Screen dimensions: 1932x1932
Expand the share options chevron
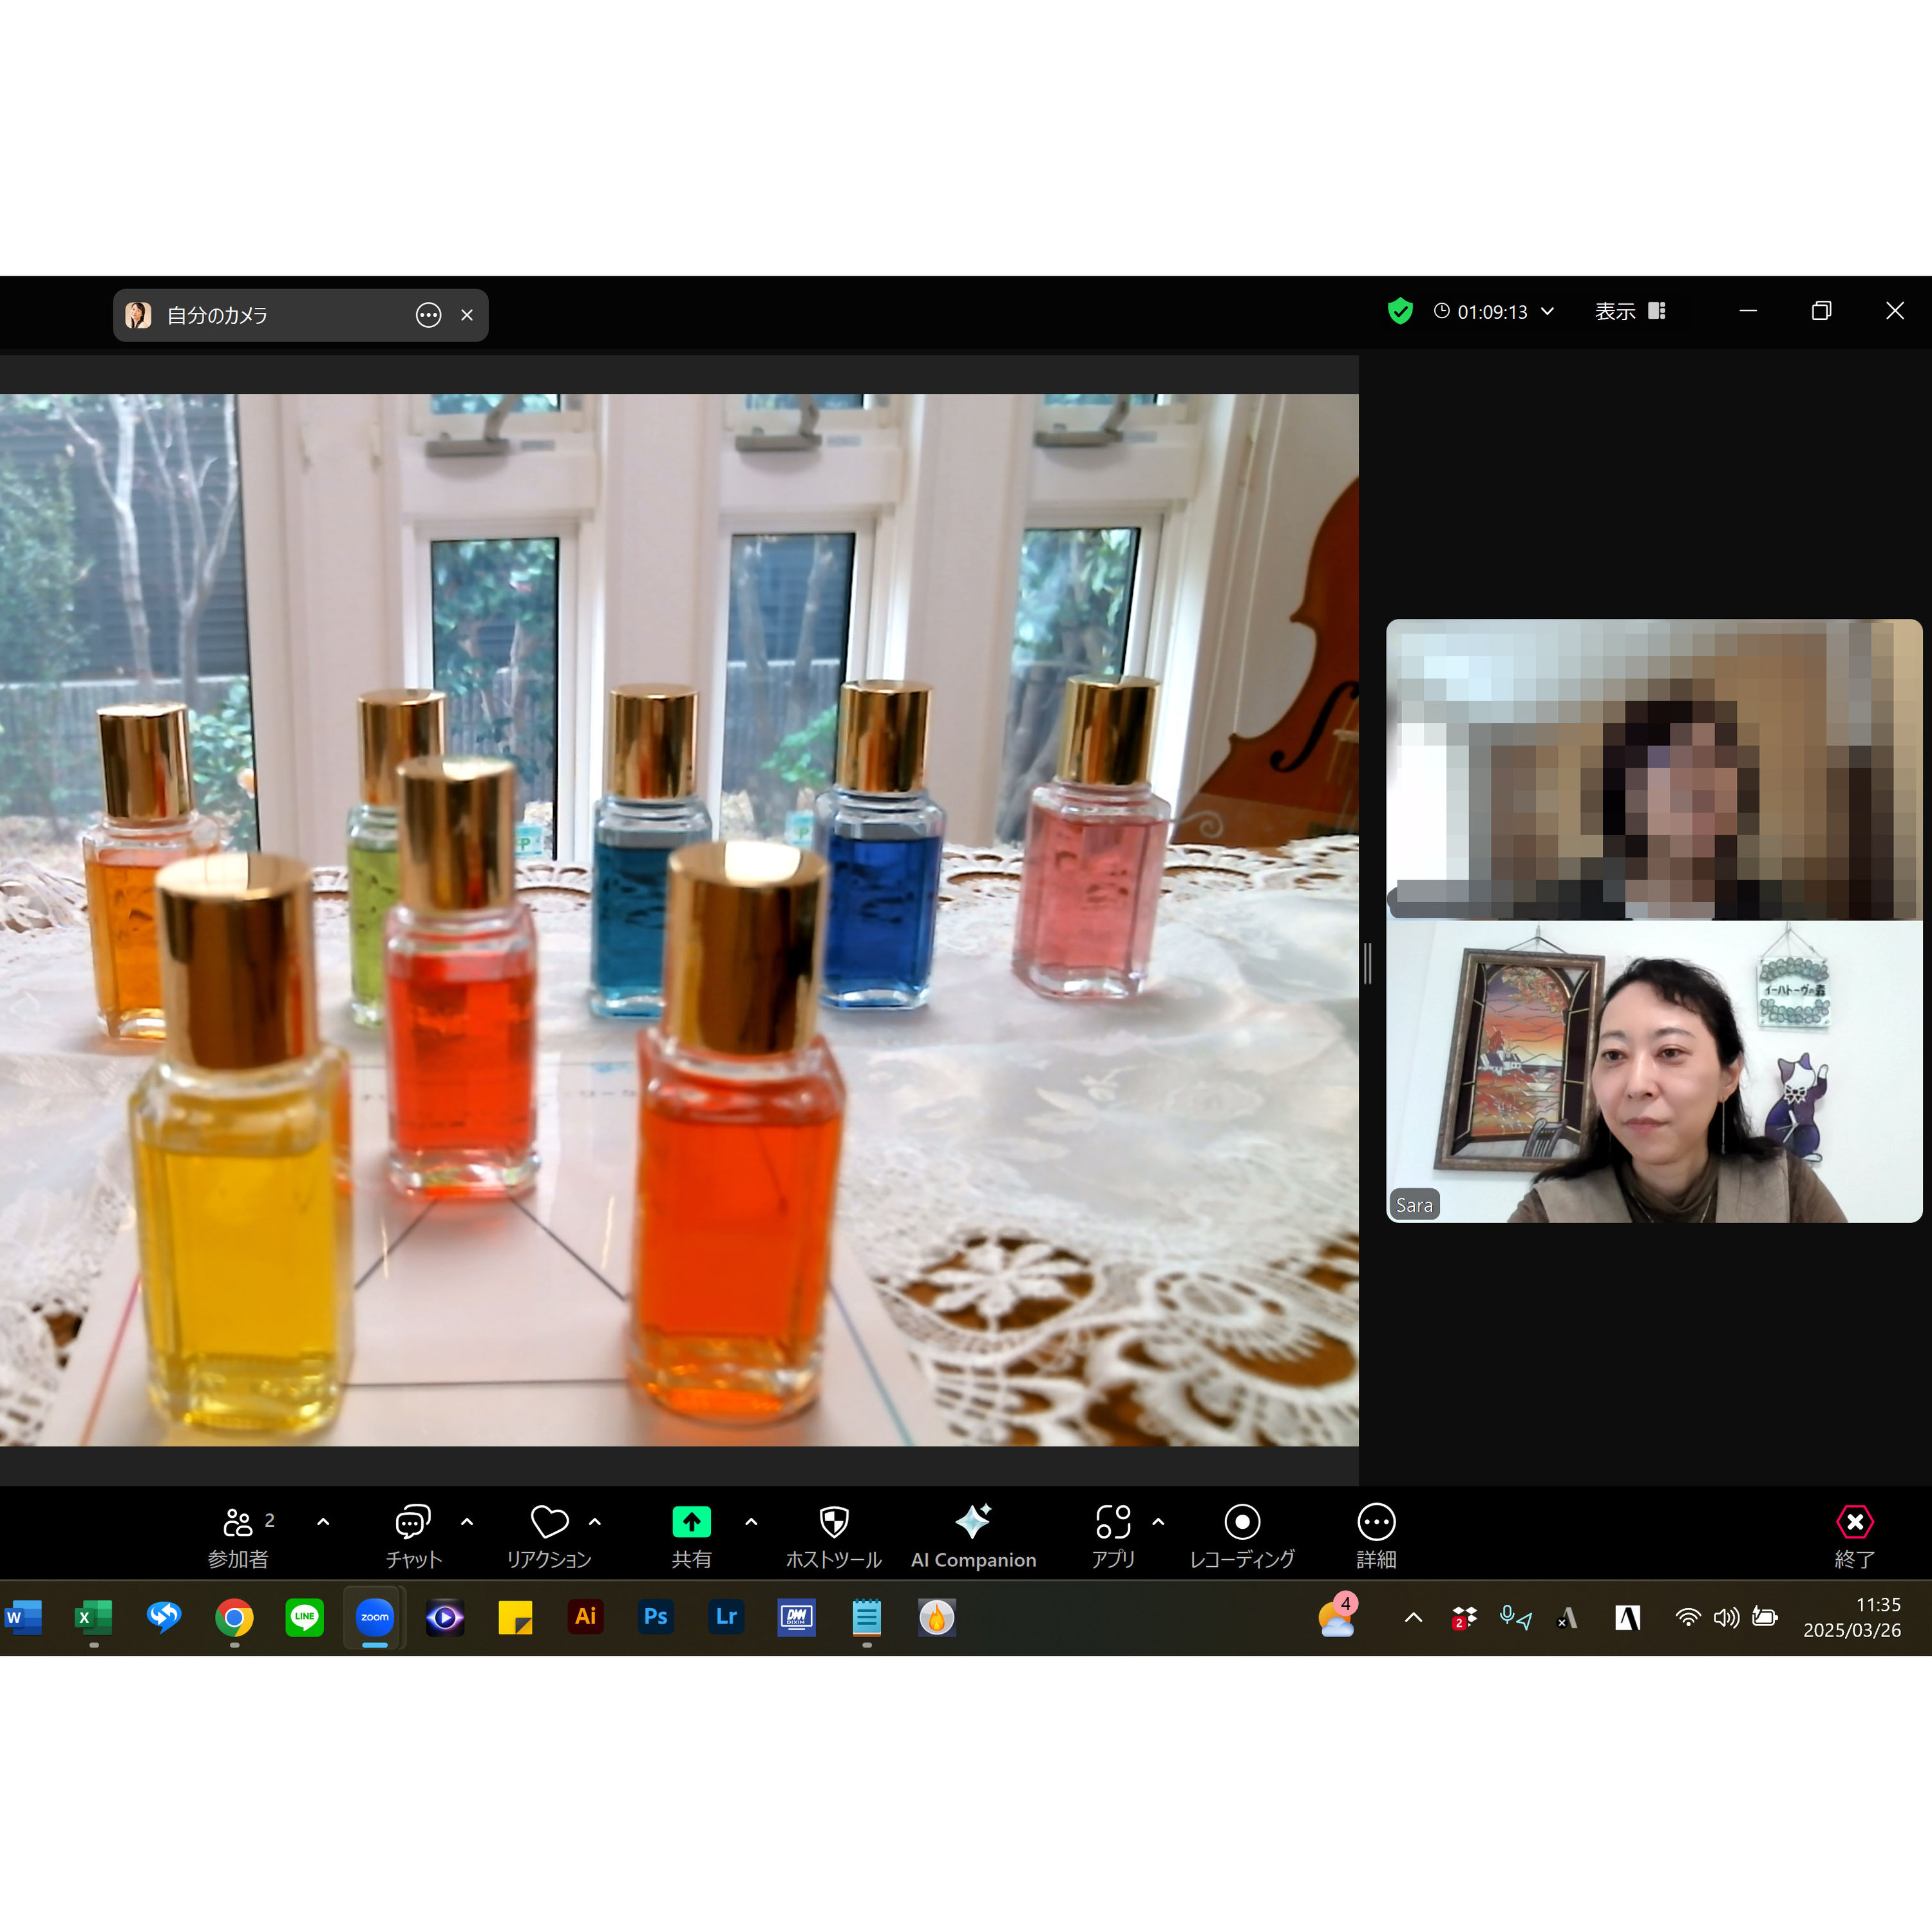752,1522
